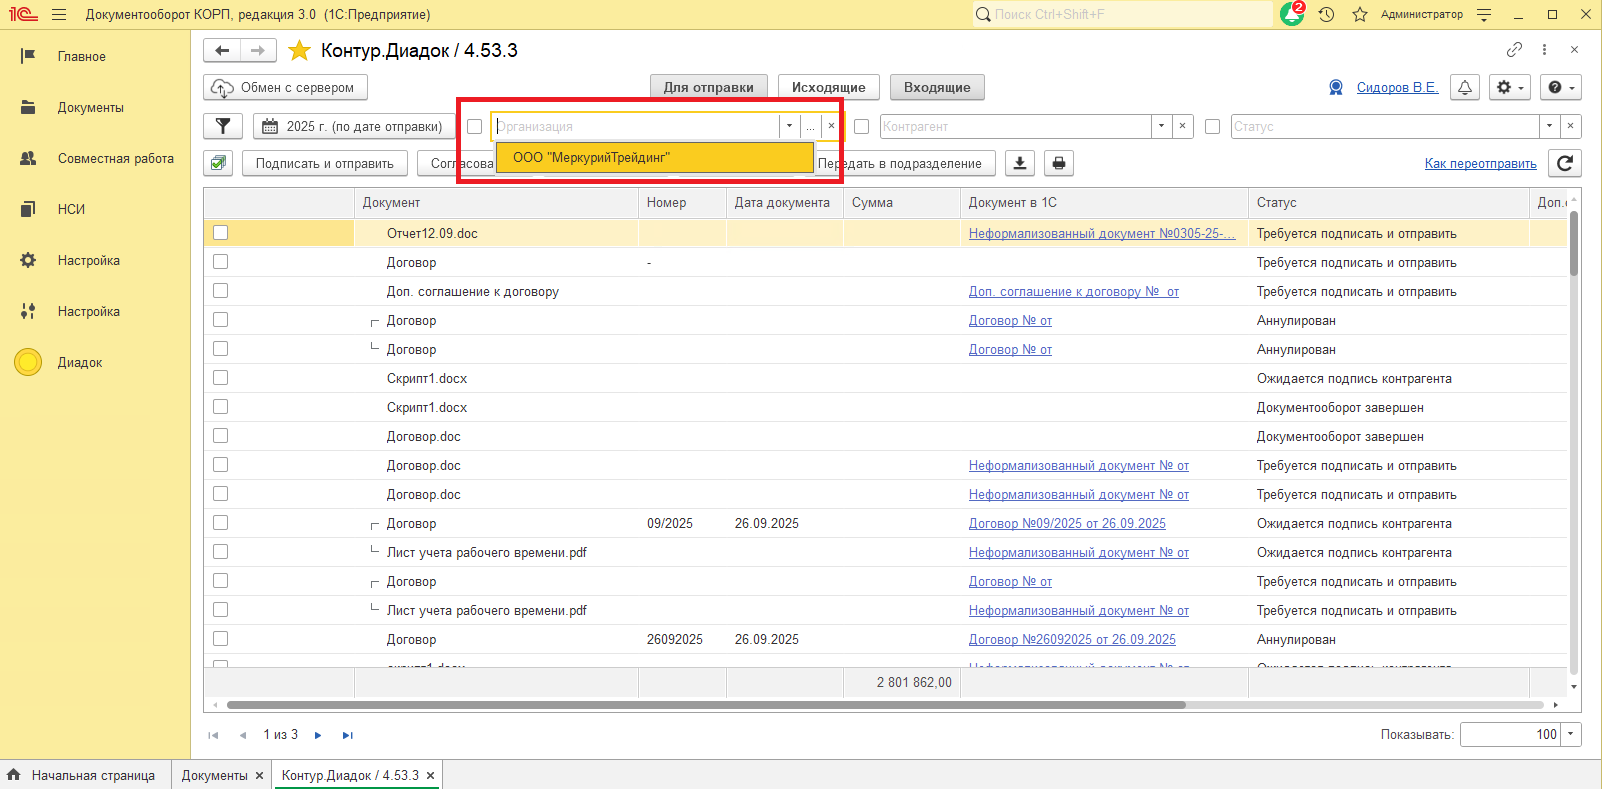Expand the Контрагент dropdown list

click(1161, 127)
